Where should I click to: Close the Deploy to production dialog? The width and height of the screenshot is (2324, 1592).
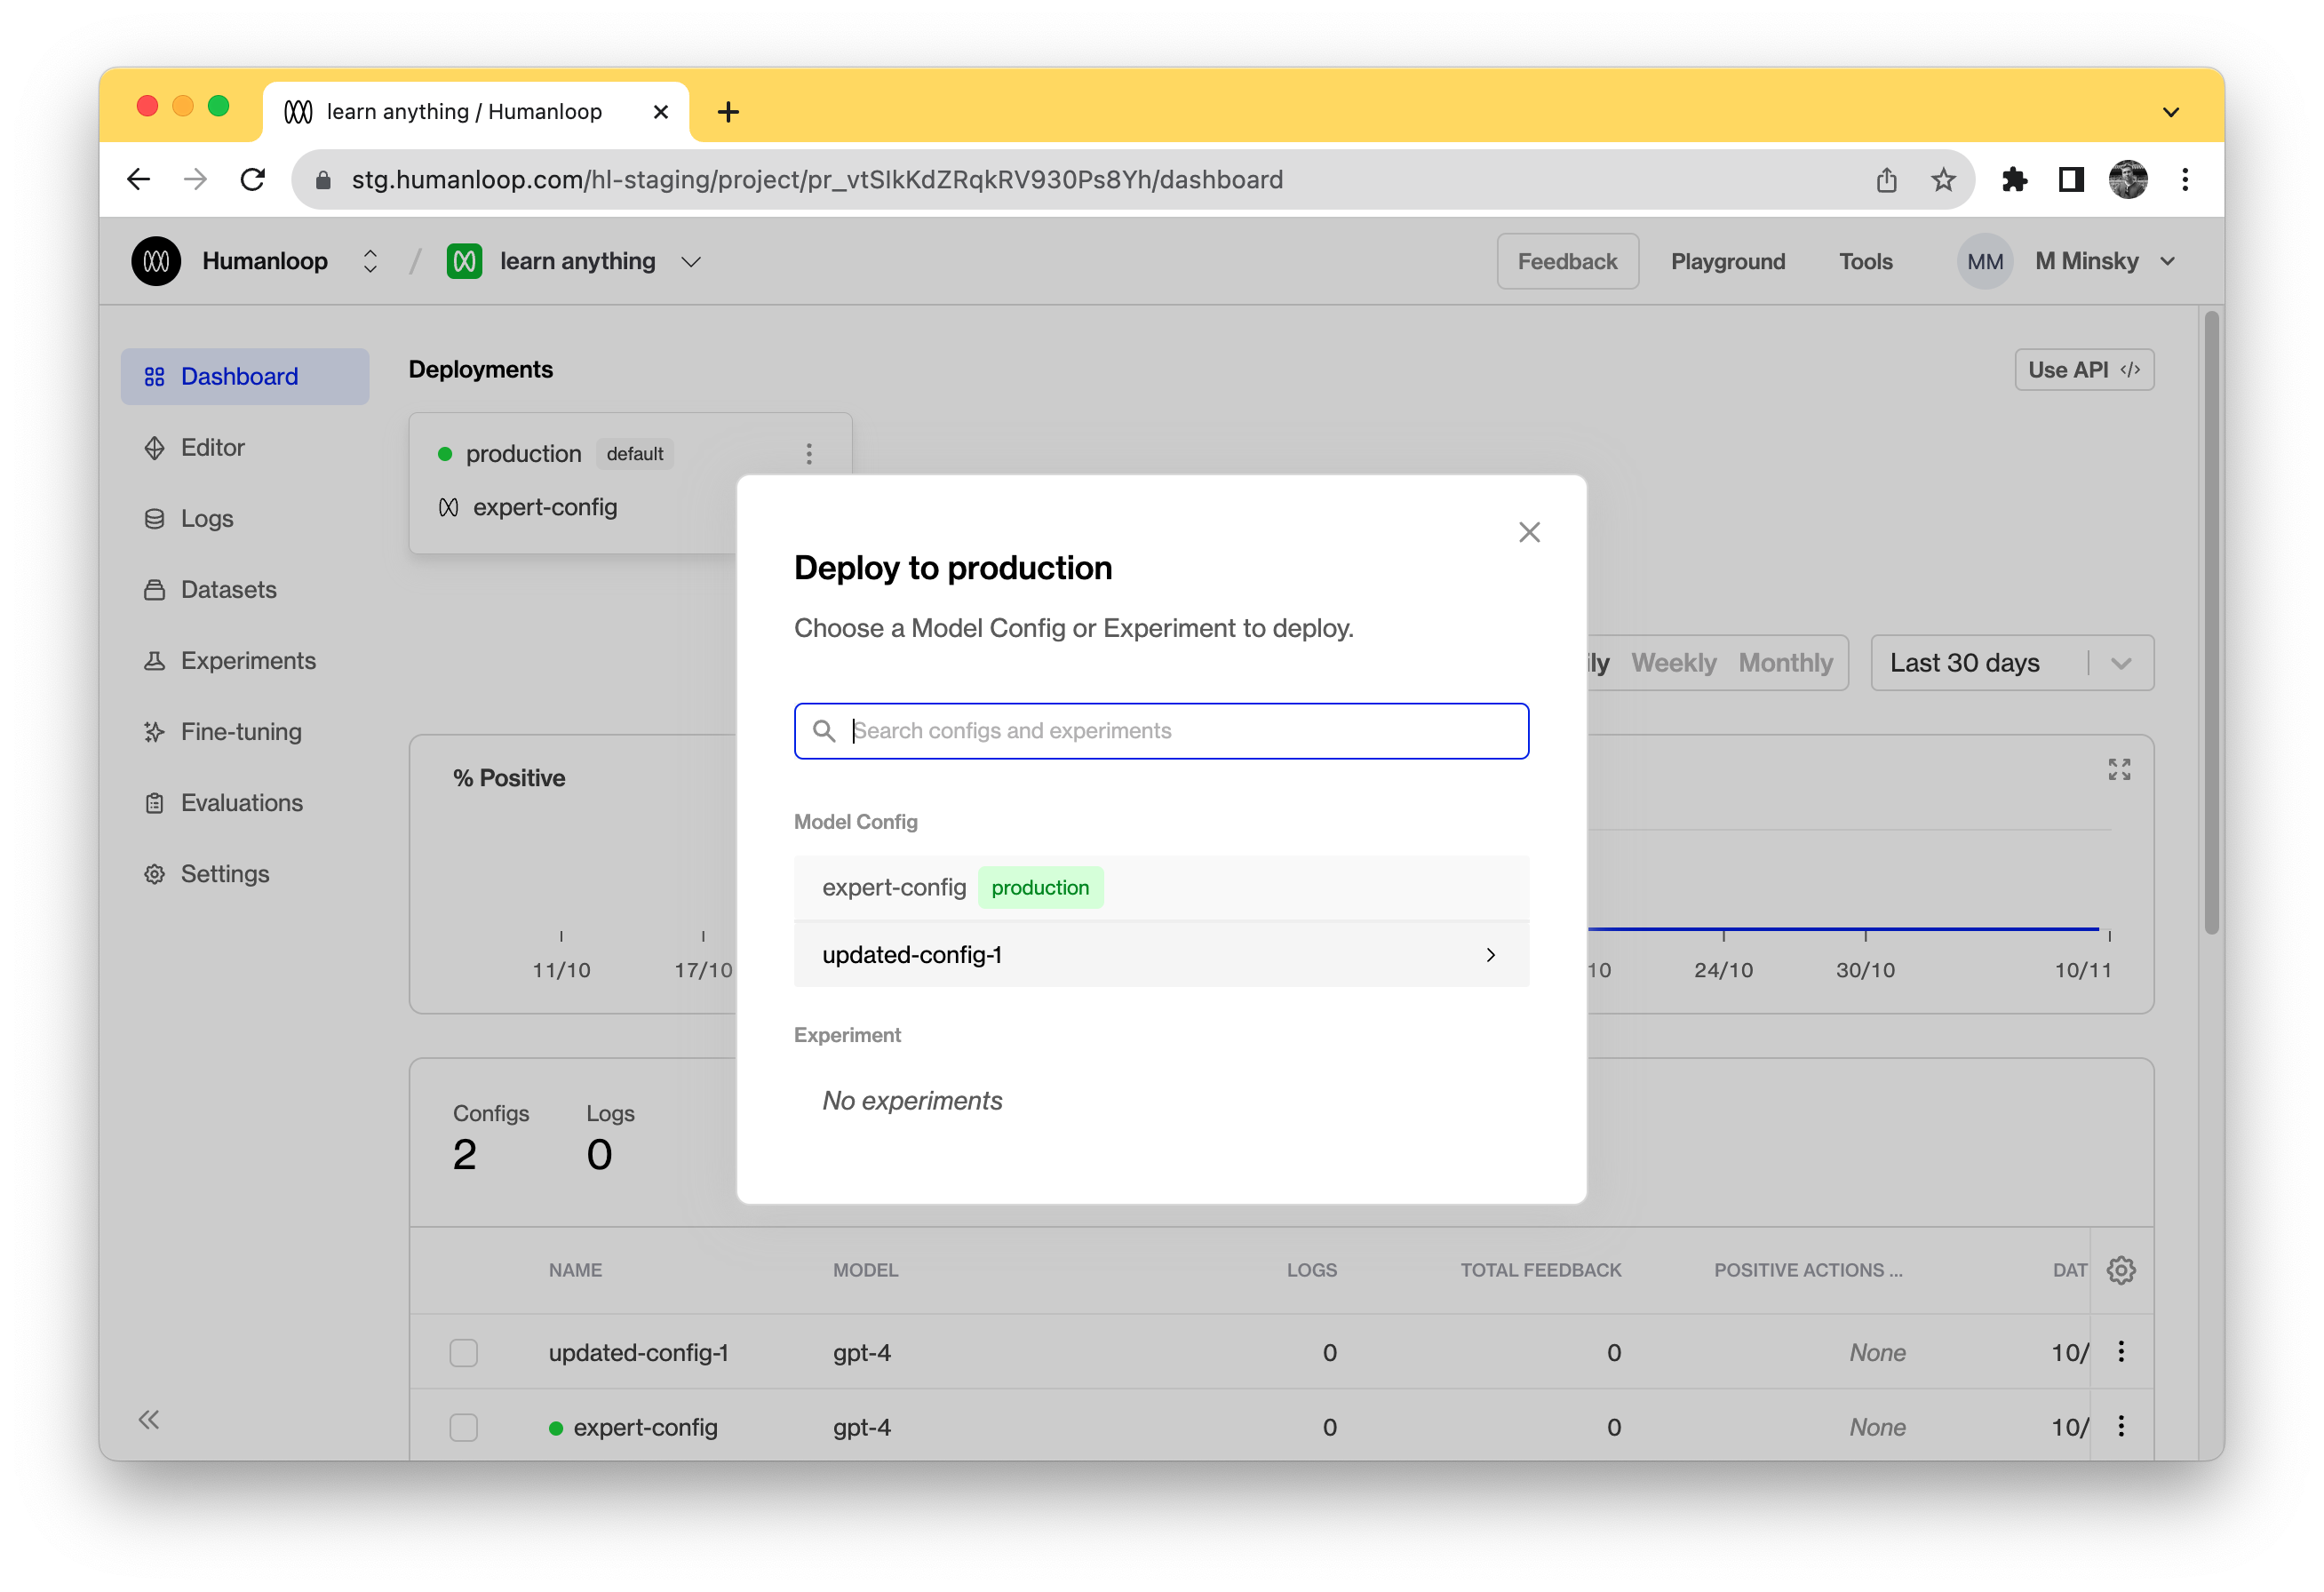click(1529, 531)
